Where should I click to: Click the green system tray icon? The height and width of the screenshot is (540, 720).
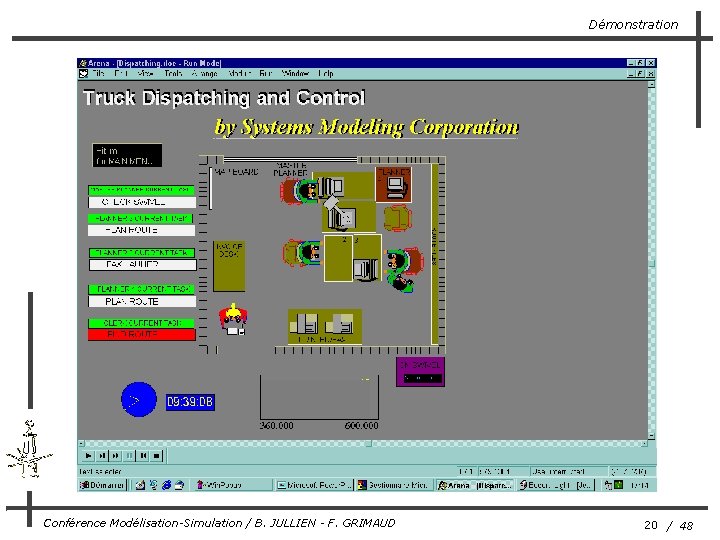pos(619,484)
